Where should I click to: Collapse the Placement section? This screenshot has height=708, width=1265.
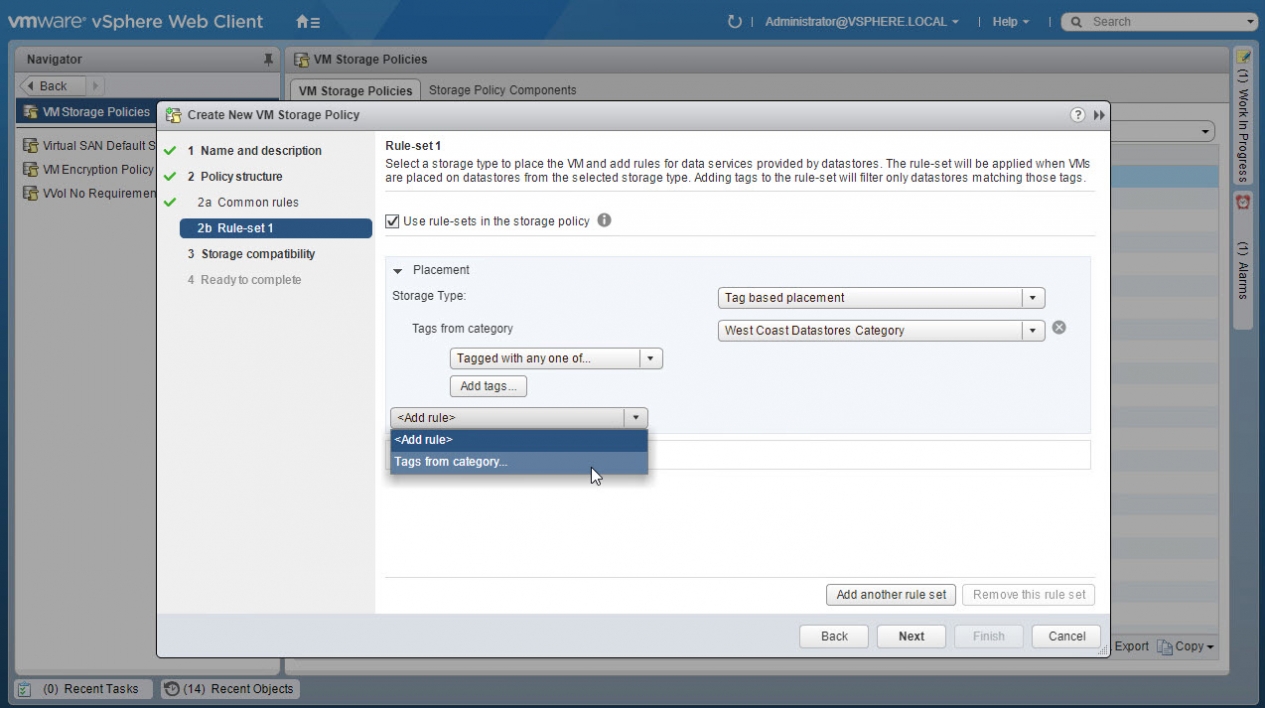tap(397, 270)
